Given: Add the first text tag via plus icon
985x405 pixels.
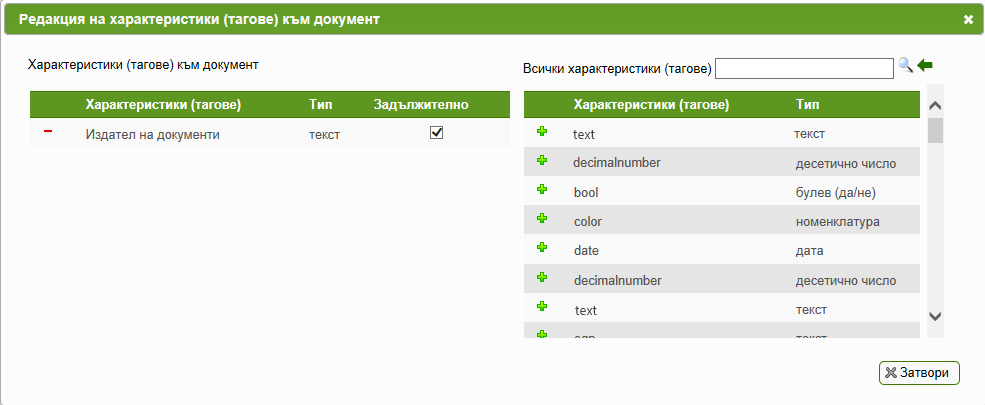Looking at the screenshot, I should tap(542, 131).
